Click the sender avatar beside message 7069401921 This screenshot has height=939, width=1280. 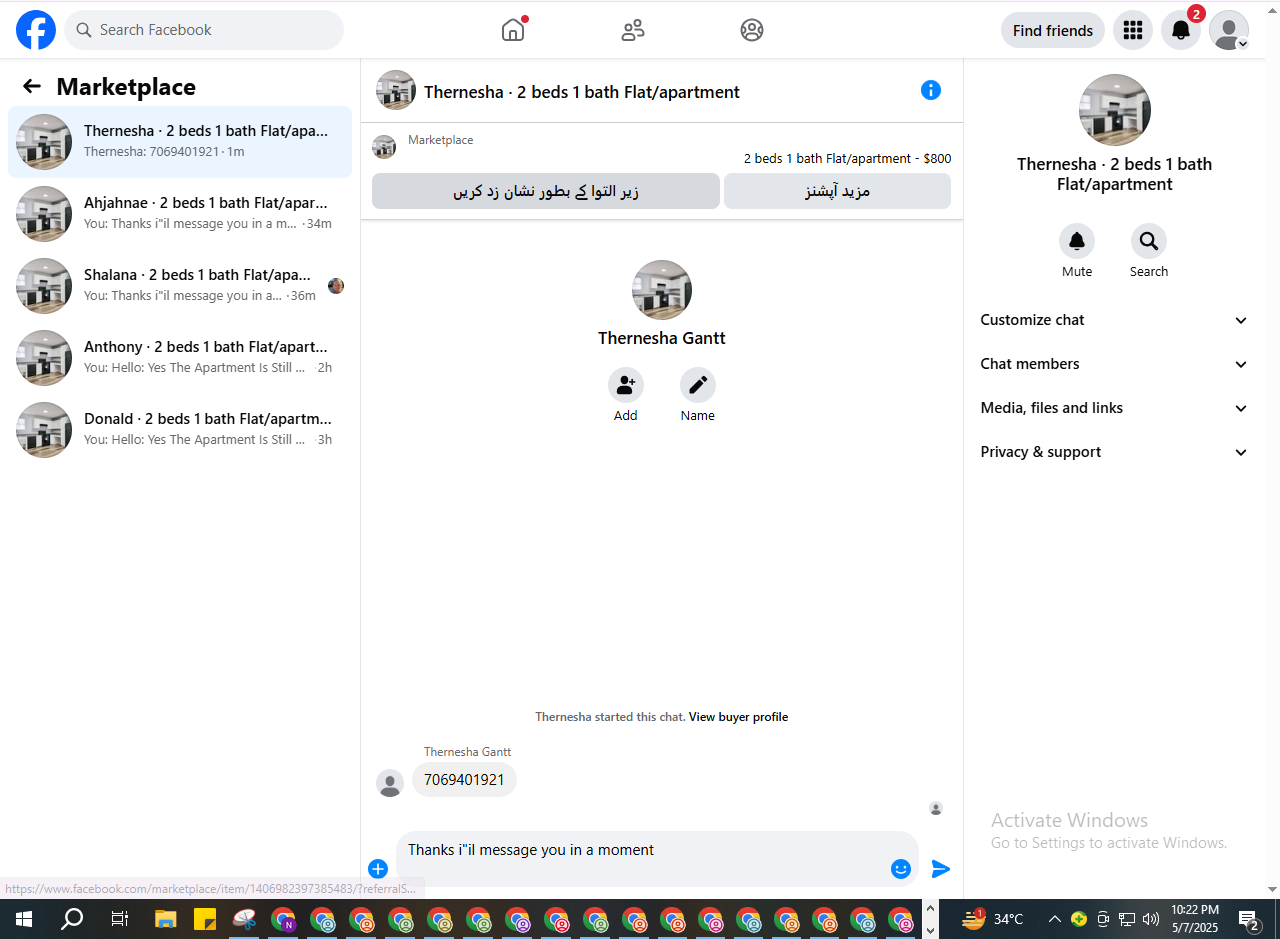(x=390, y=783)
